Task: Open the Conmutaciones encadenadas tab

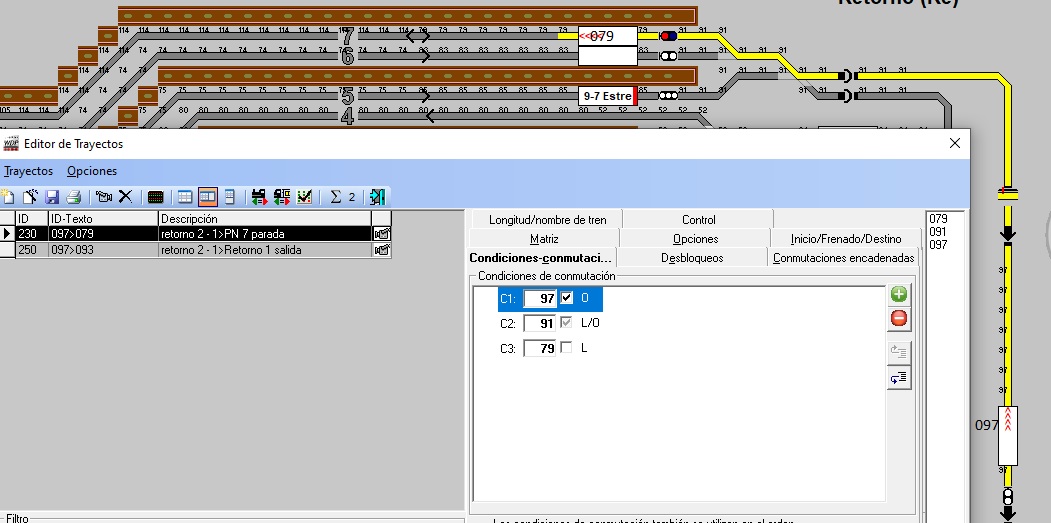Action: 843,257
